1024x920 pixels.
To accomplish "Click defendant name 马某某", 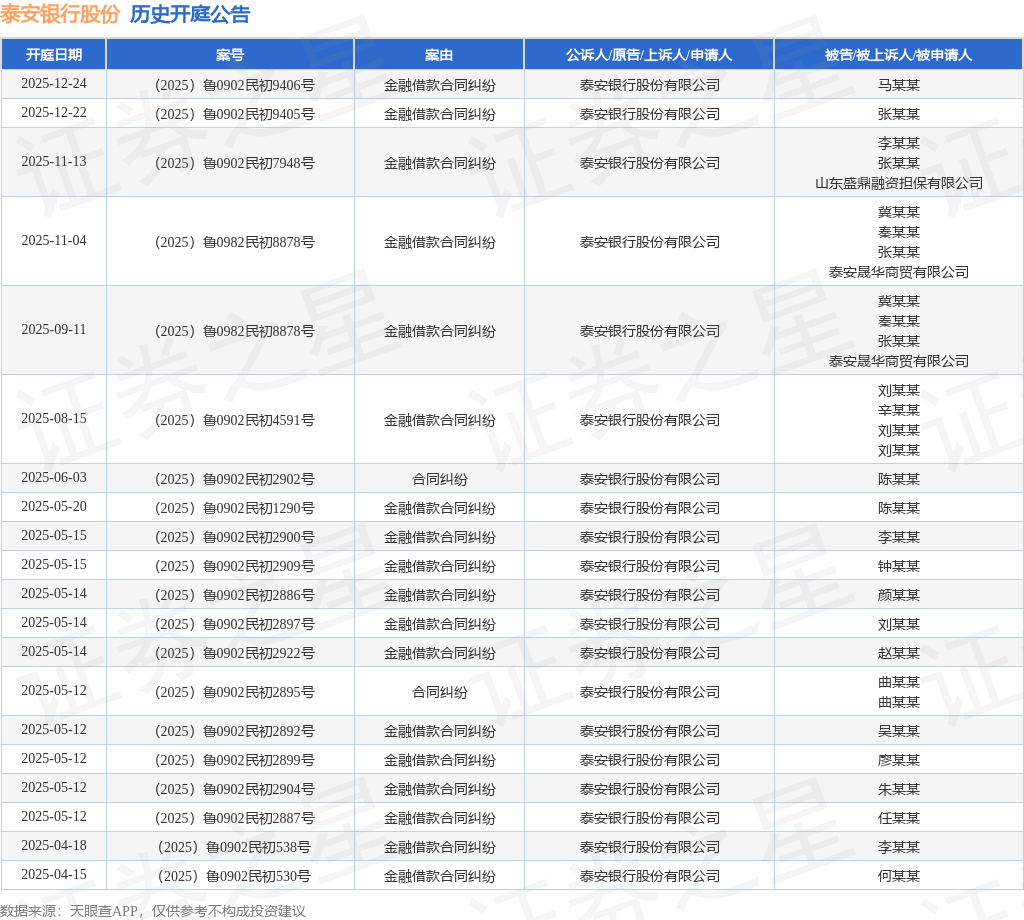I will pos(899,85).
